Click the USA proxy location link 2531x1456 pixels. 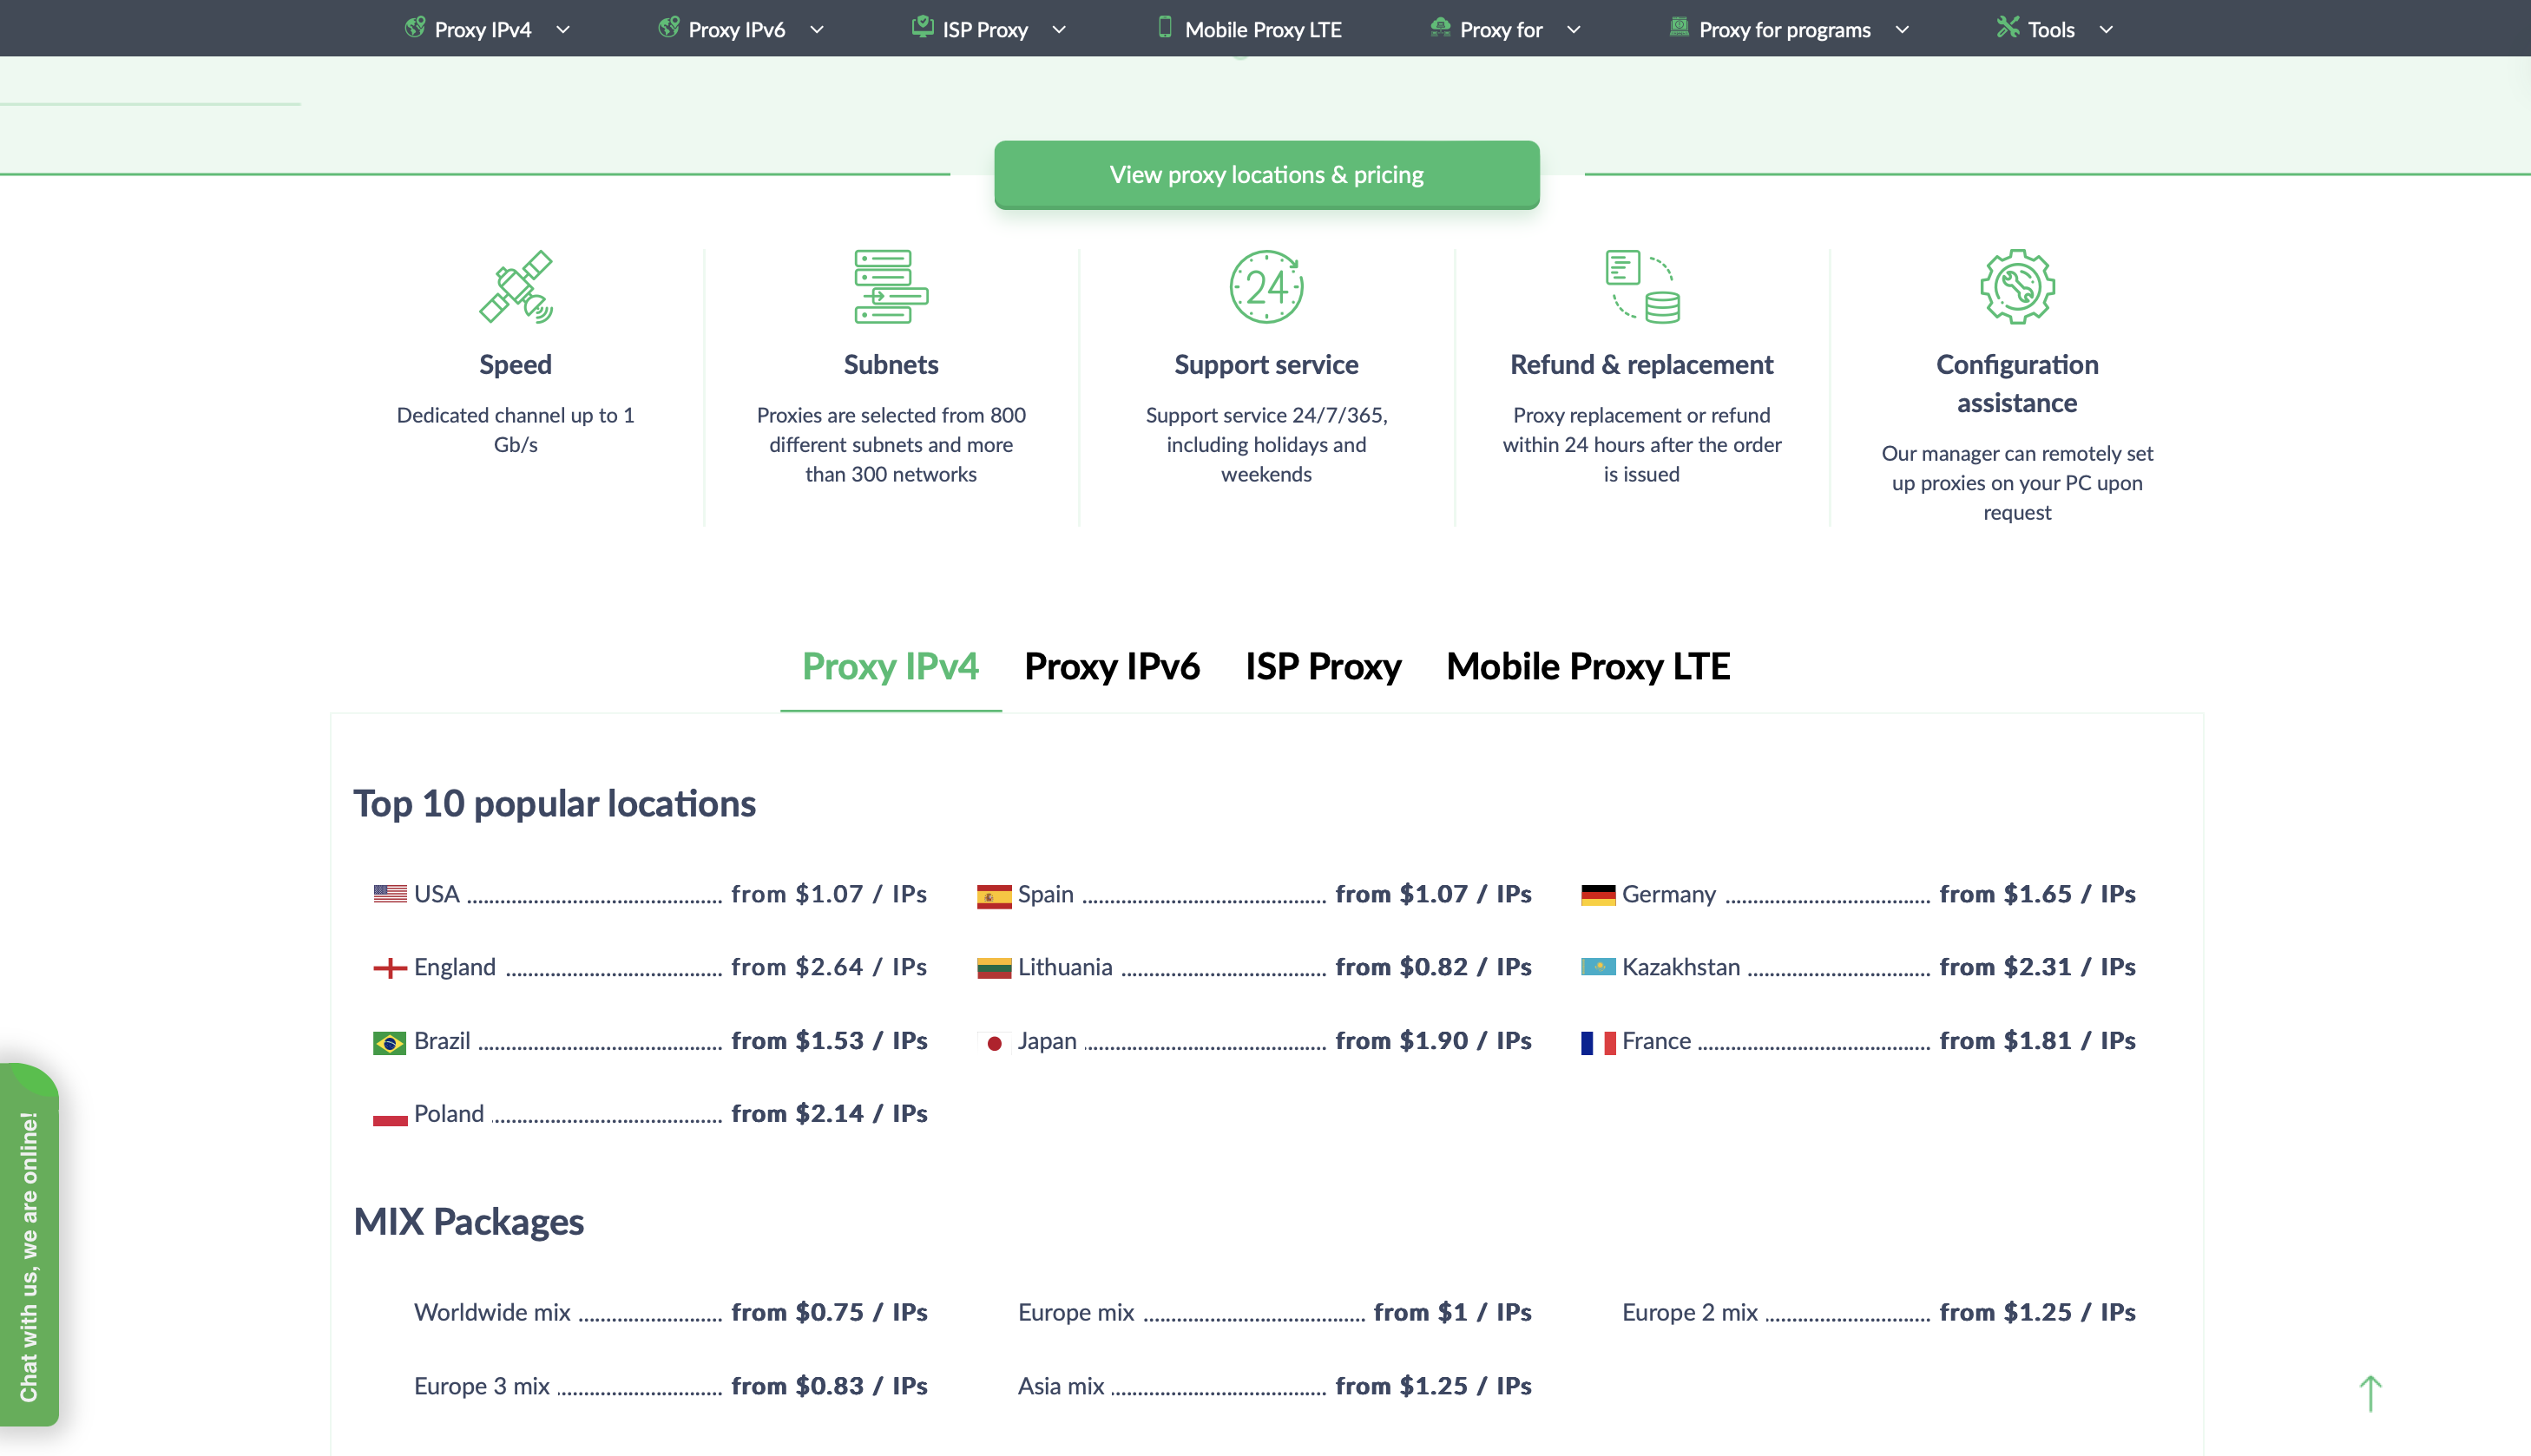coord(438,891)
